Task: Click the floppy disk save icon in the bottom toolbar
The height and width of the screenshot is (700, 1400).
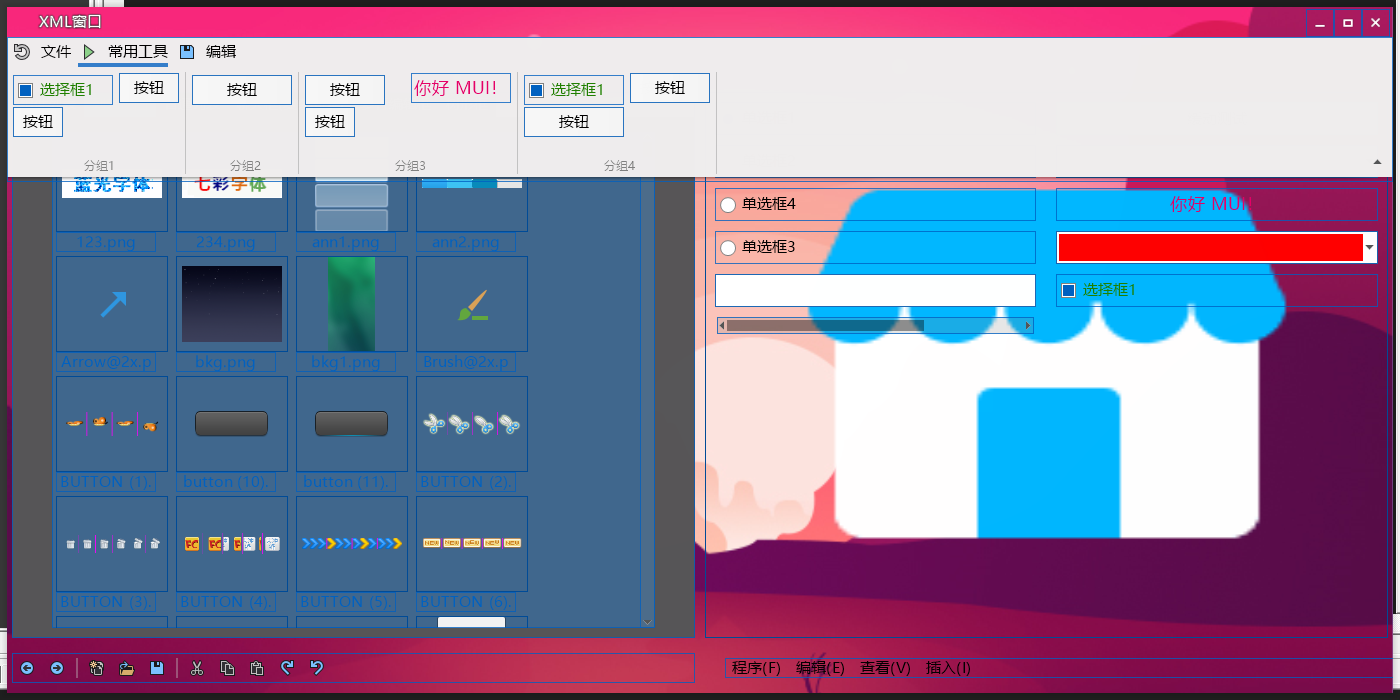Action: pos(157,668)
